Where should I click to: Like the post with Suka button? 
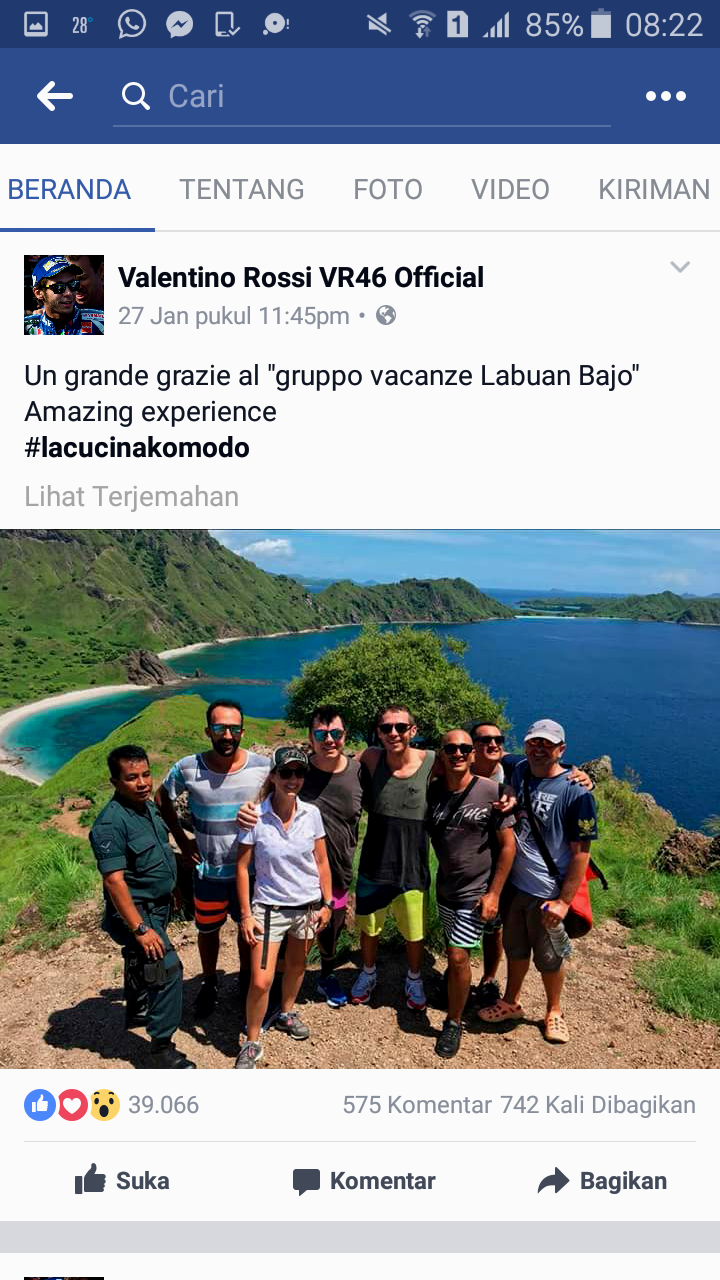(x=122, y=1181)
